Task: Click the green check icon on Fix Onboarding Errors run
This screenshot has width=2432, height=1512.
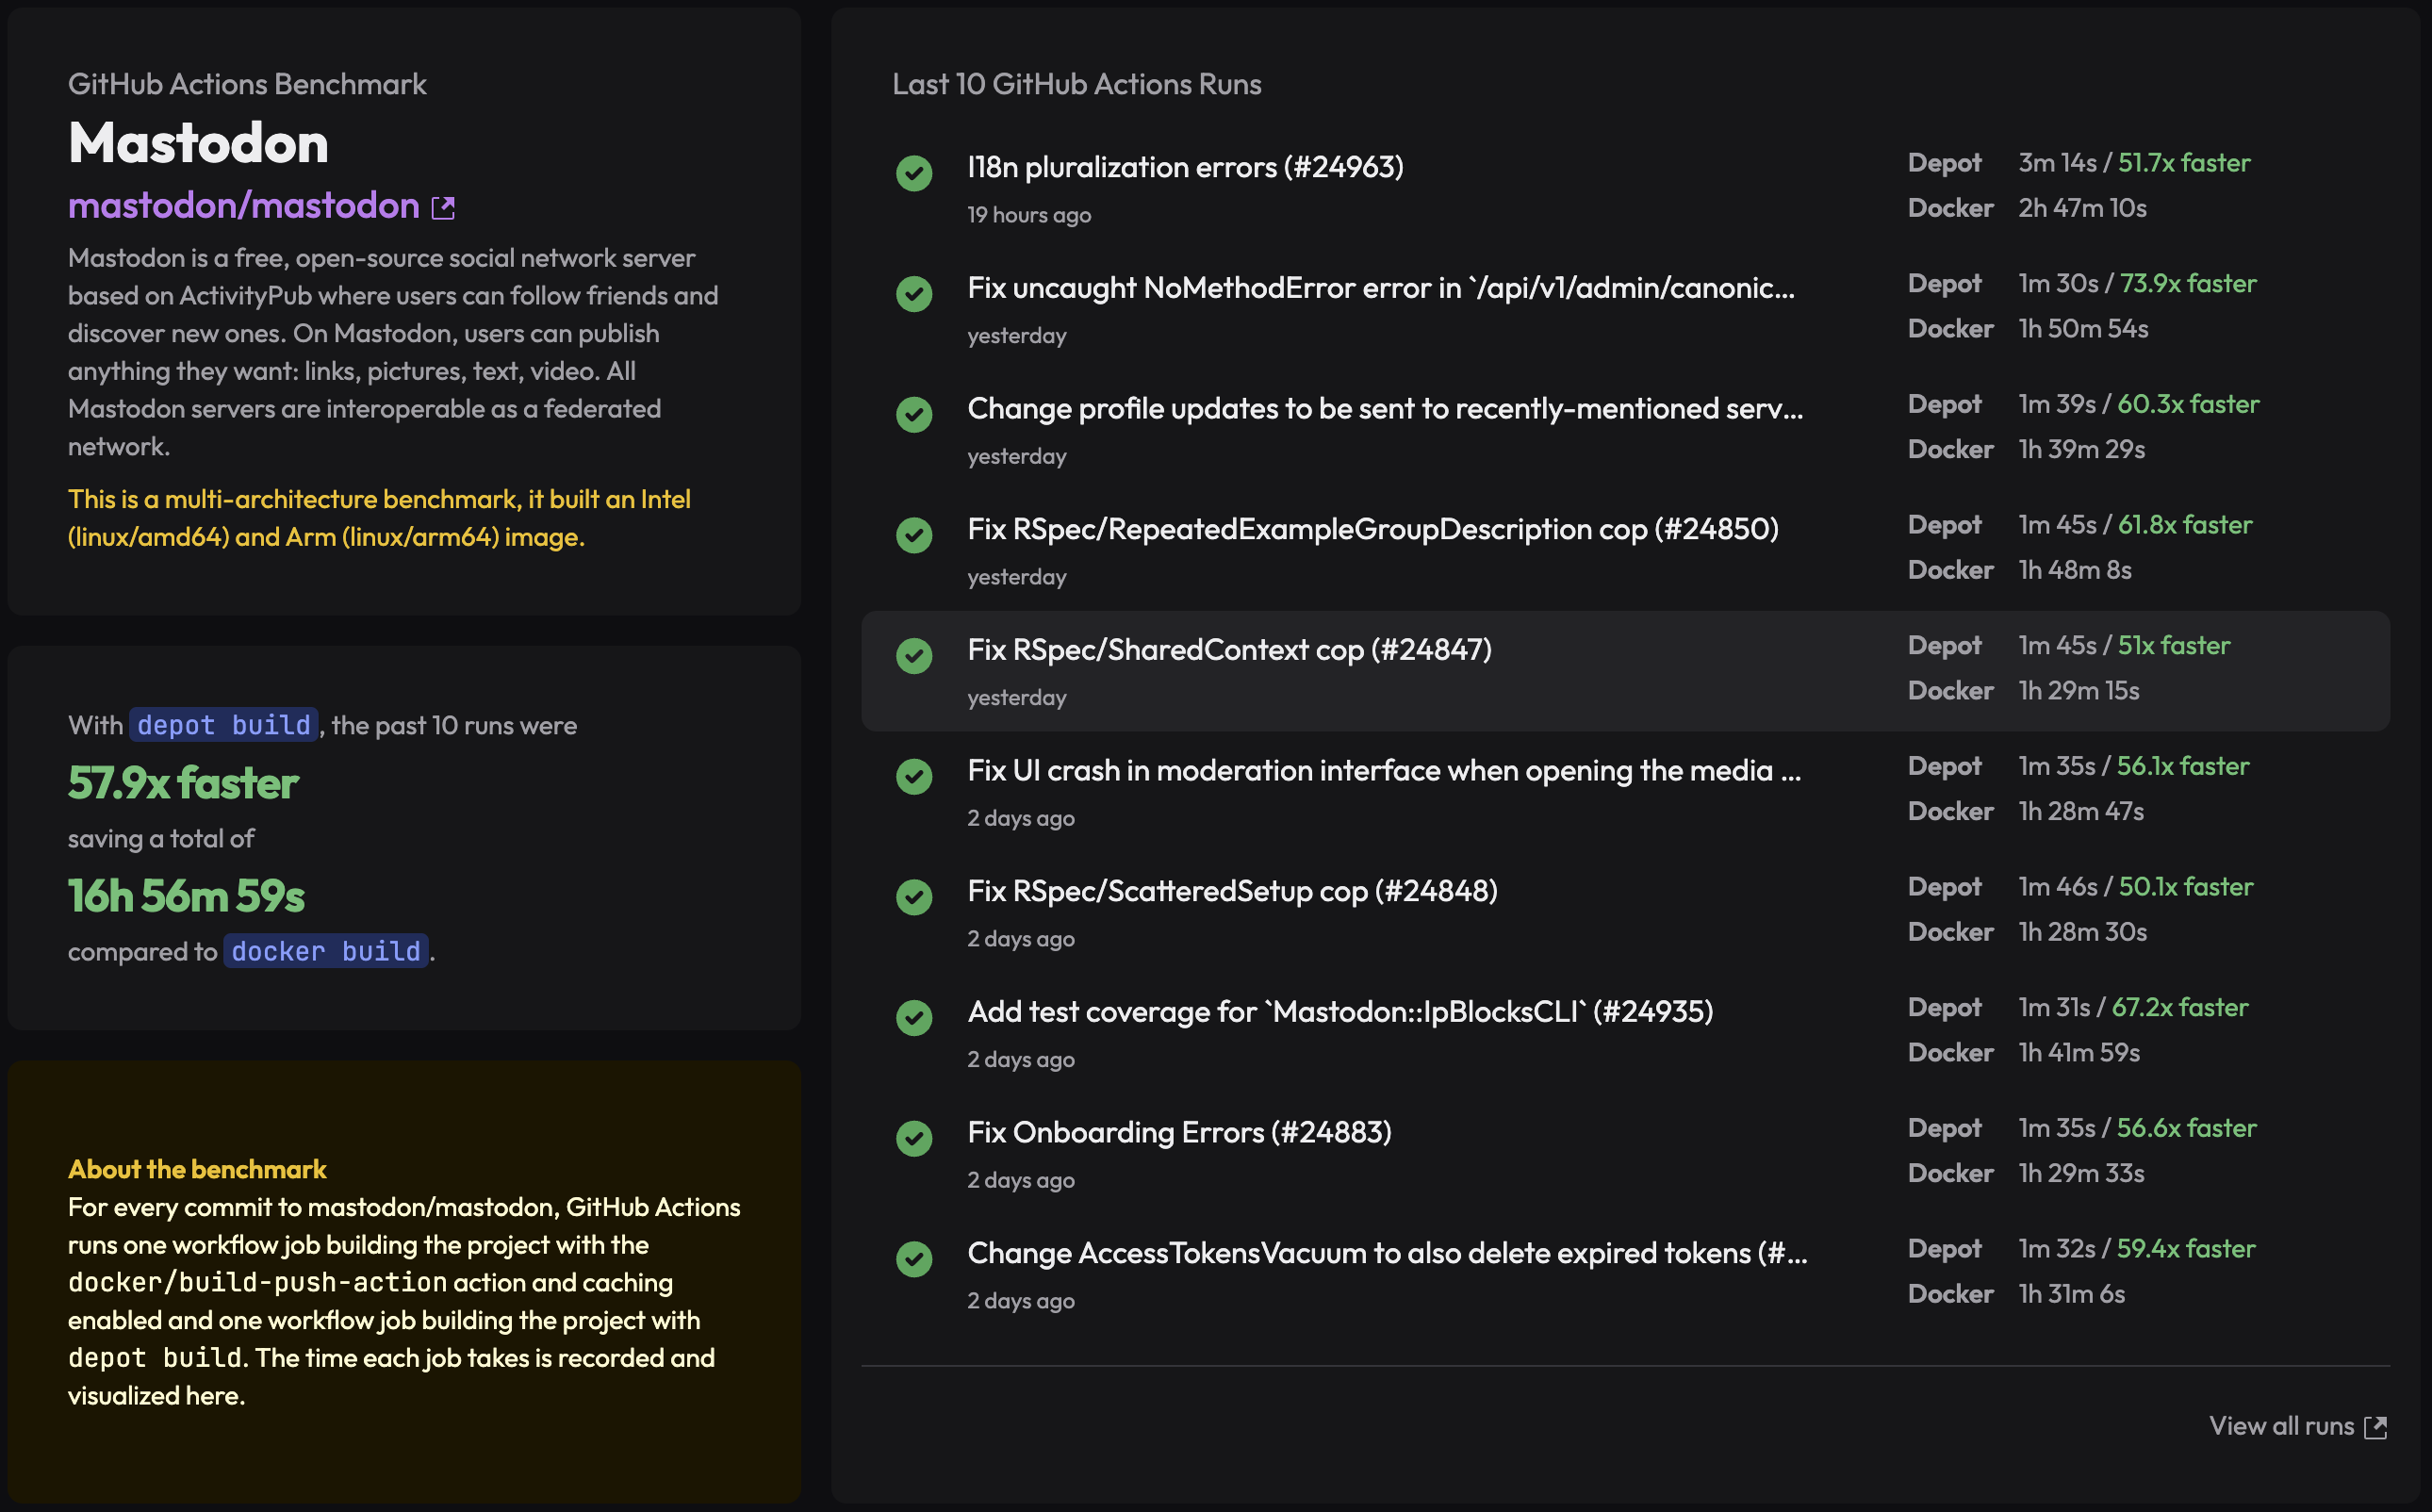Action: tap(914, 1138)
